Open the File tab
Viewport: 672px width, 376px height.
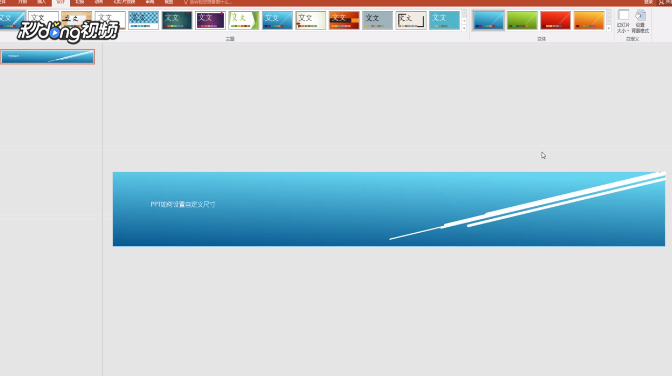(x=3, y=2)
